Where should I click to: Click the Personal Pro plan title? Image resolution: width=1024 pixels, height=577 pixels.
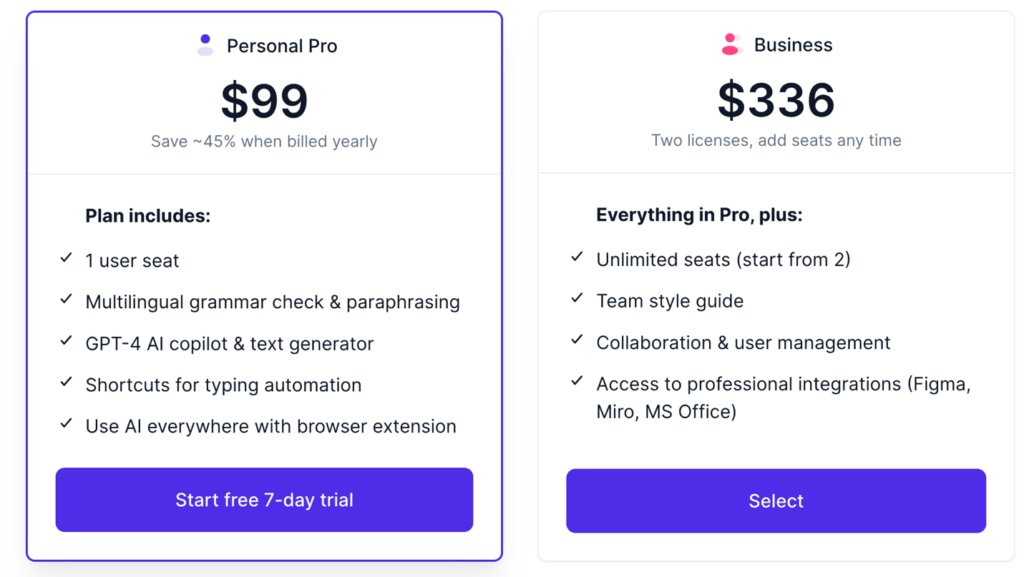click(x=282, y=46)
